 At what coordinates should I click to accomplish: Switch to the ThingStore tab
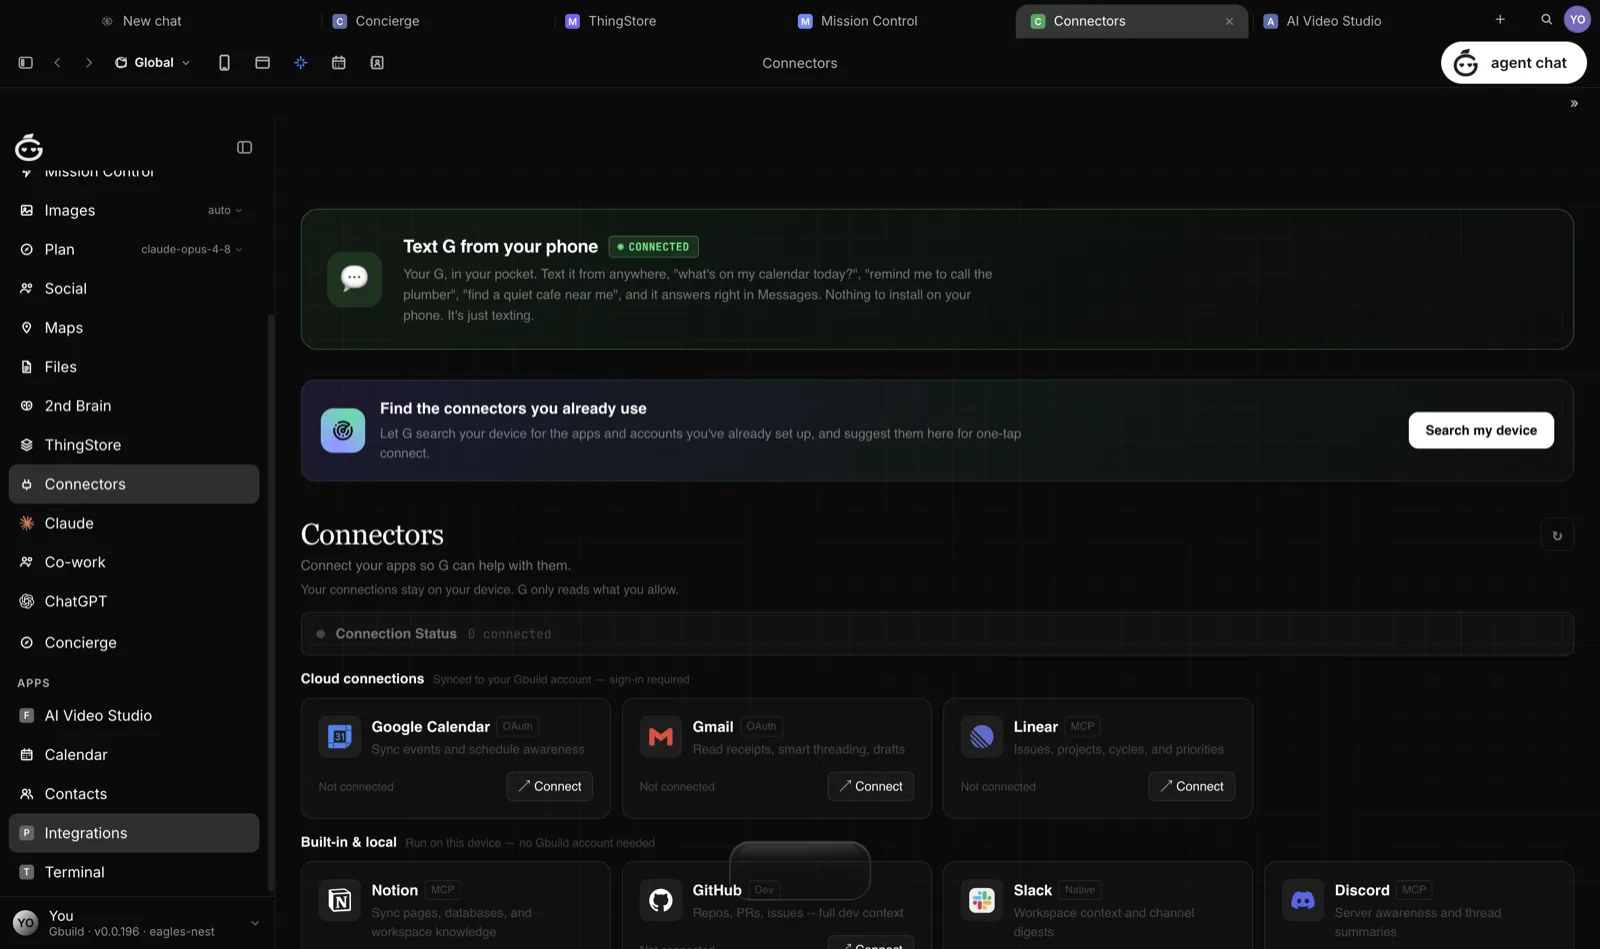610,20
